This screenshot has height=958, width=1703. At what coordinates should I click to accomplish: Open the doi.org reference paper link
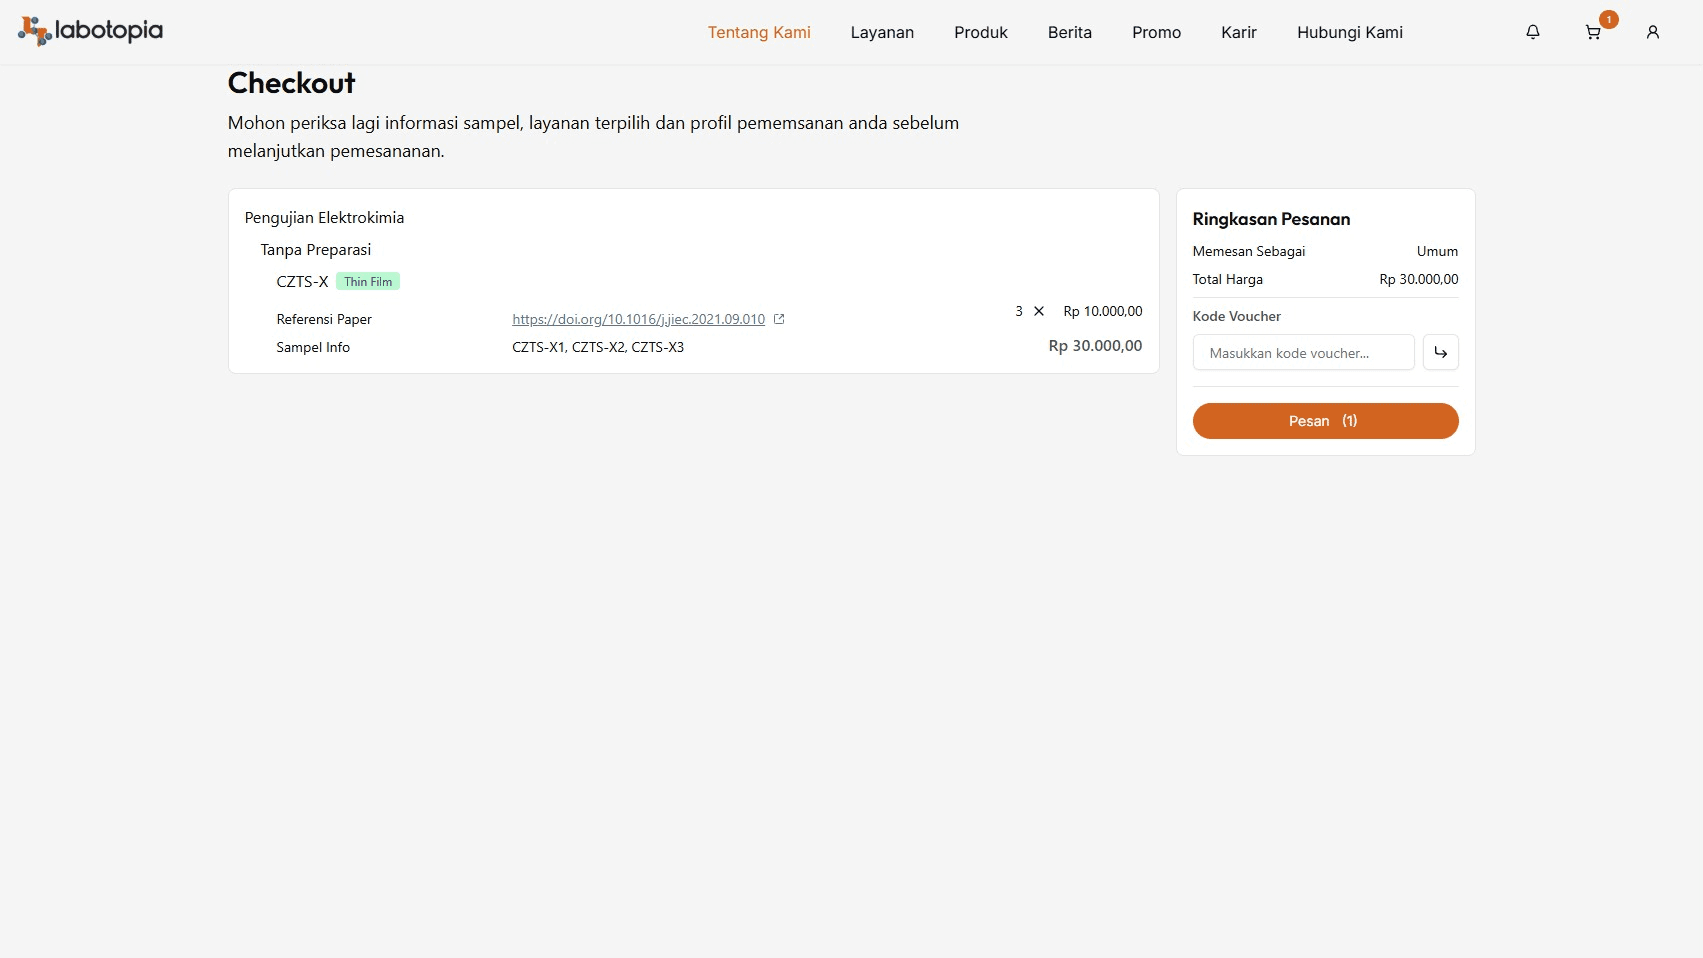pos(638,319)
